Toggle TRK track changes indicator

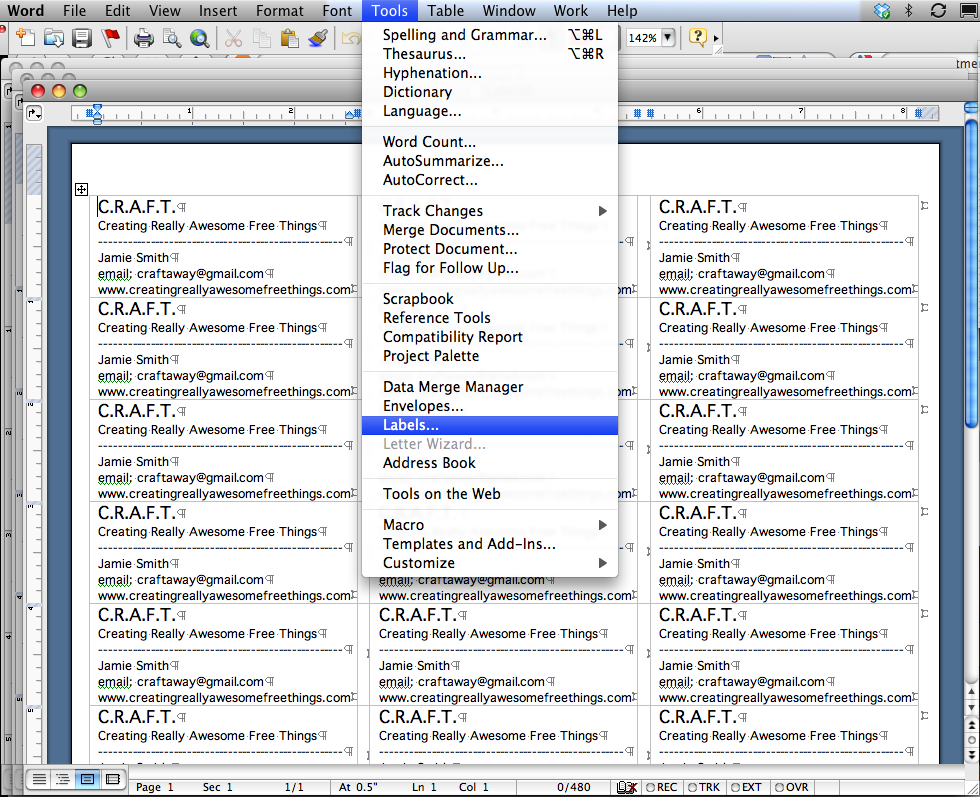(x=704, y=787)
